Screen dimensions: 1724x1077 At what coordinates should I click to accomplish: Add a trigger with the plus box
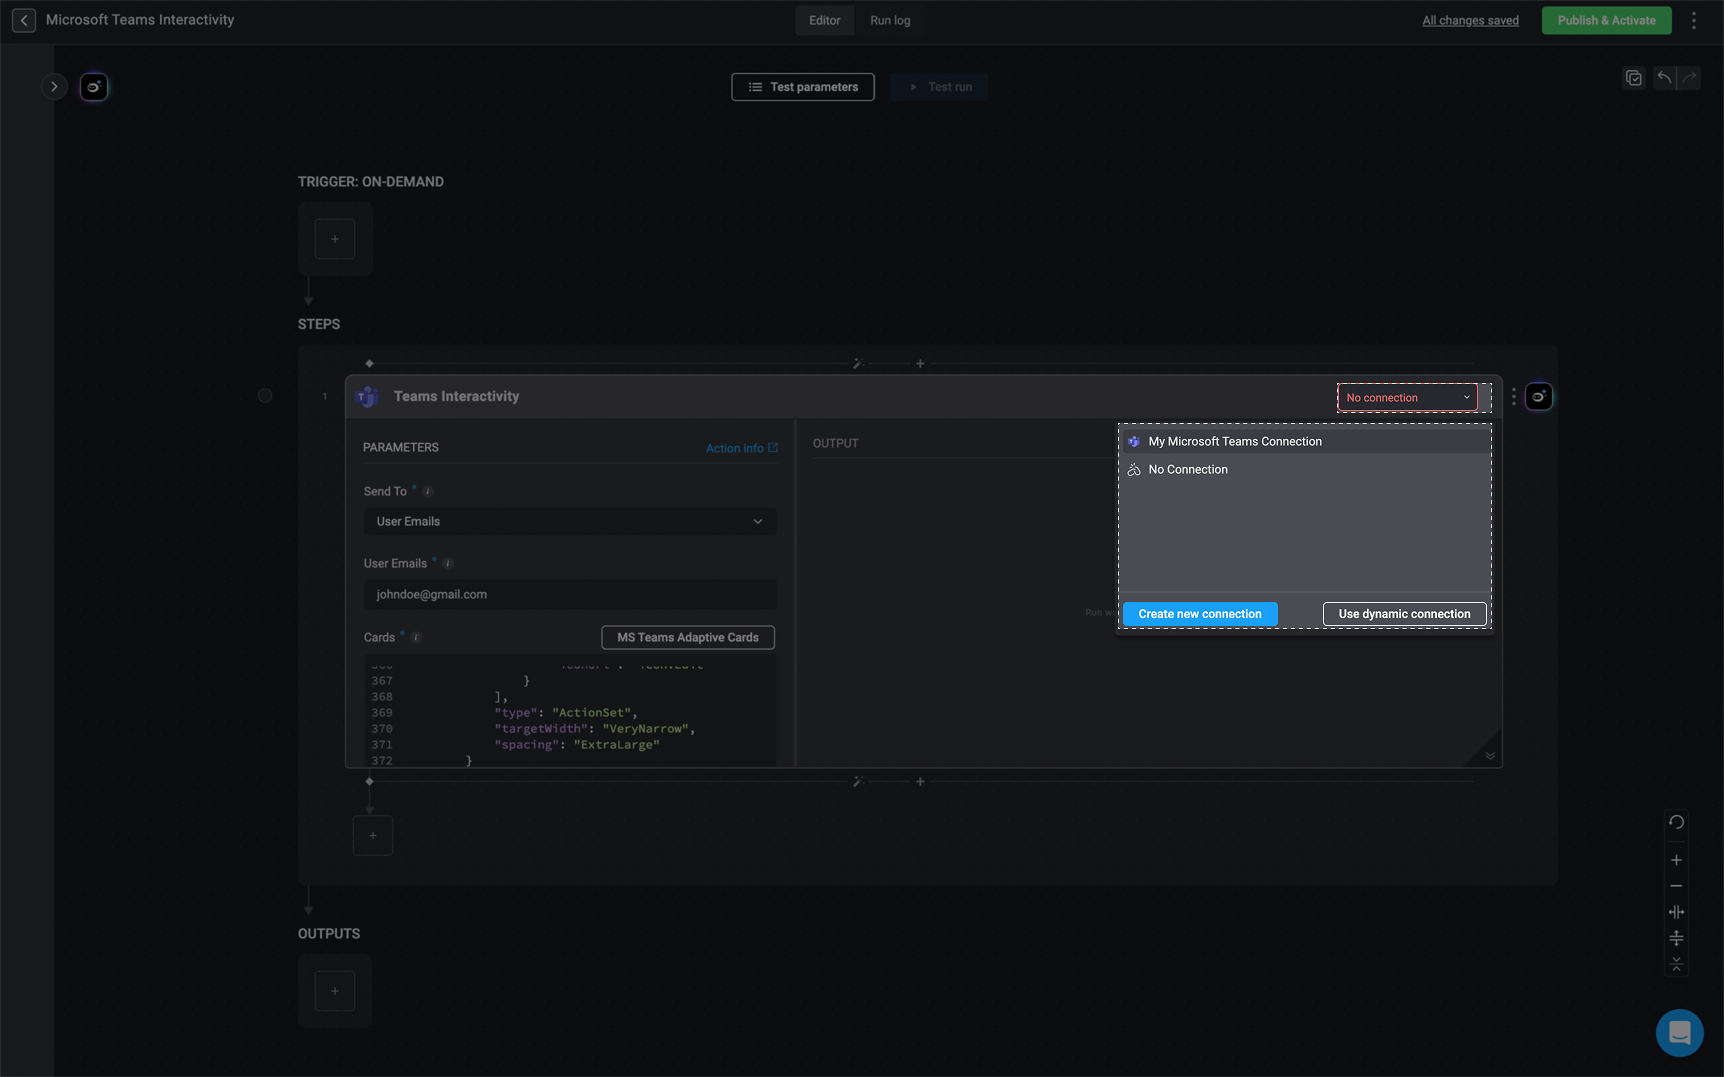(x=335, y=239)
